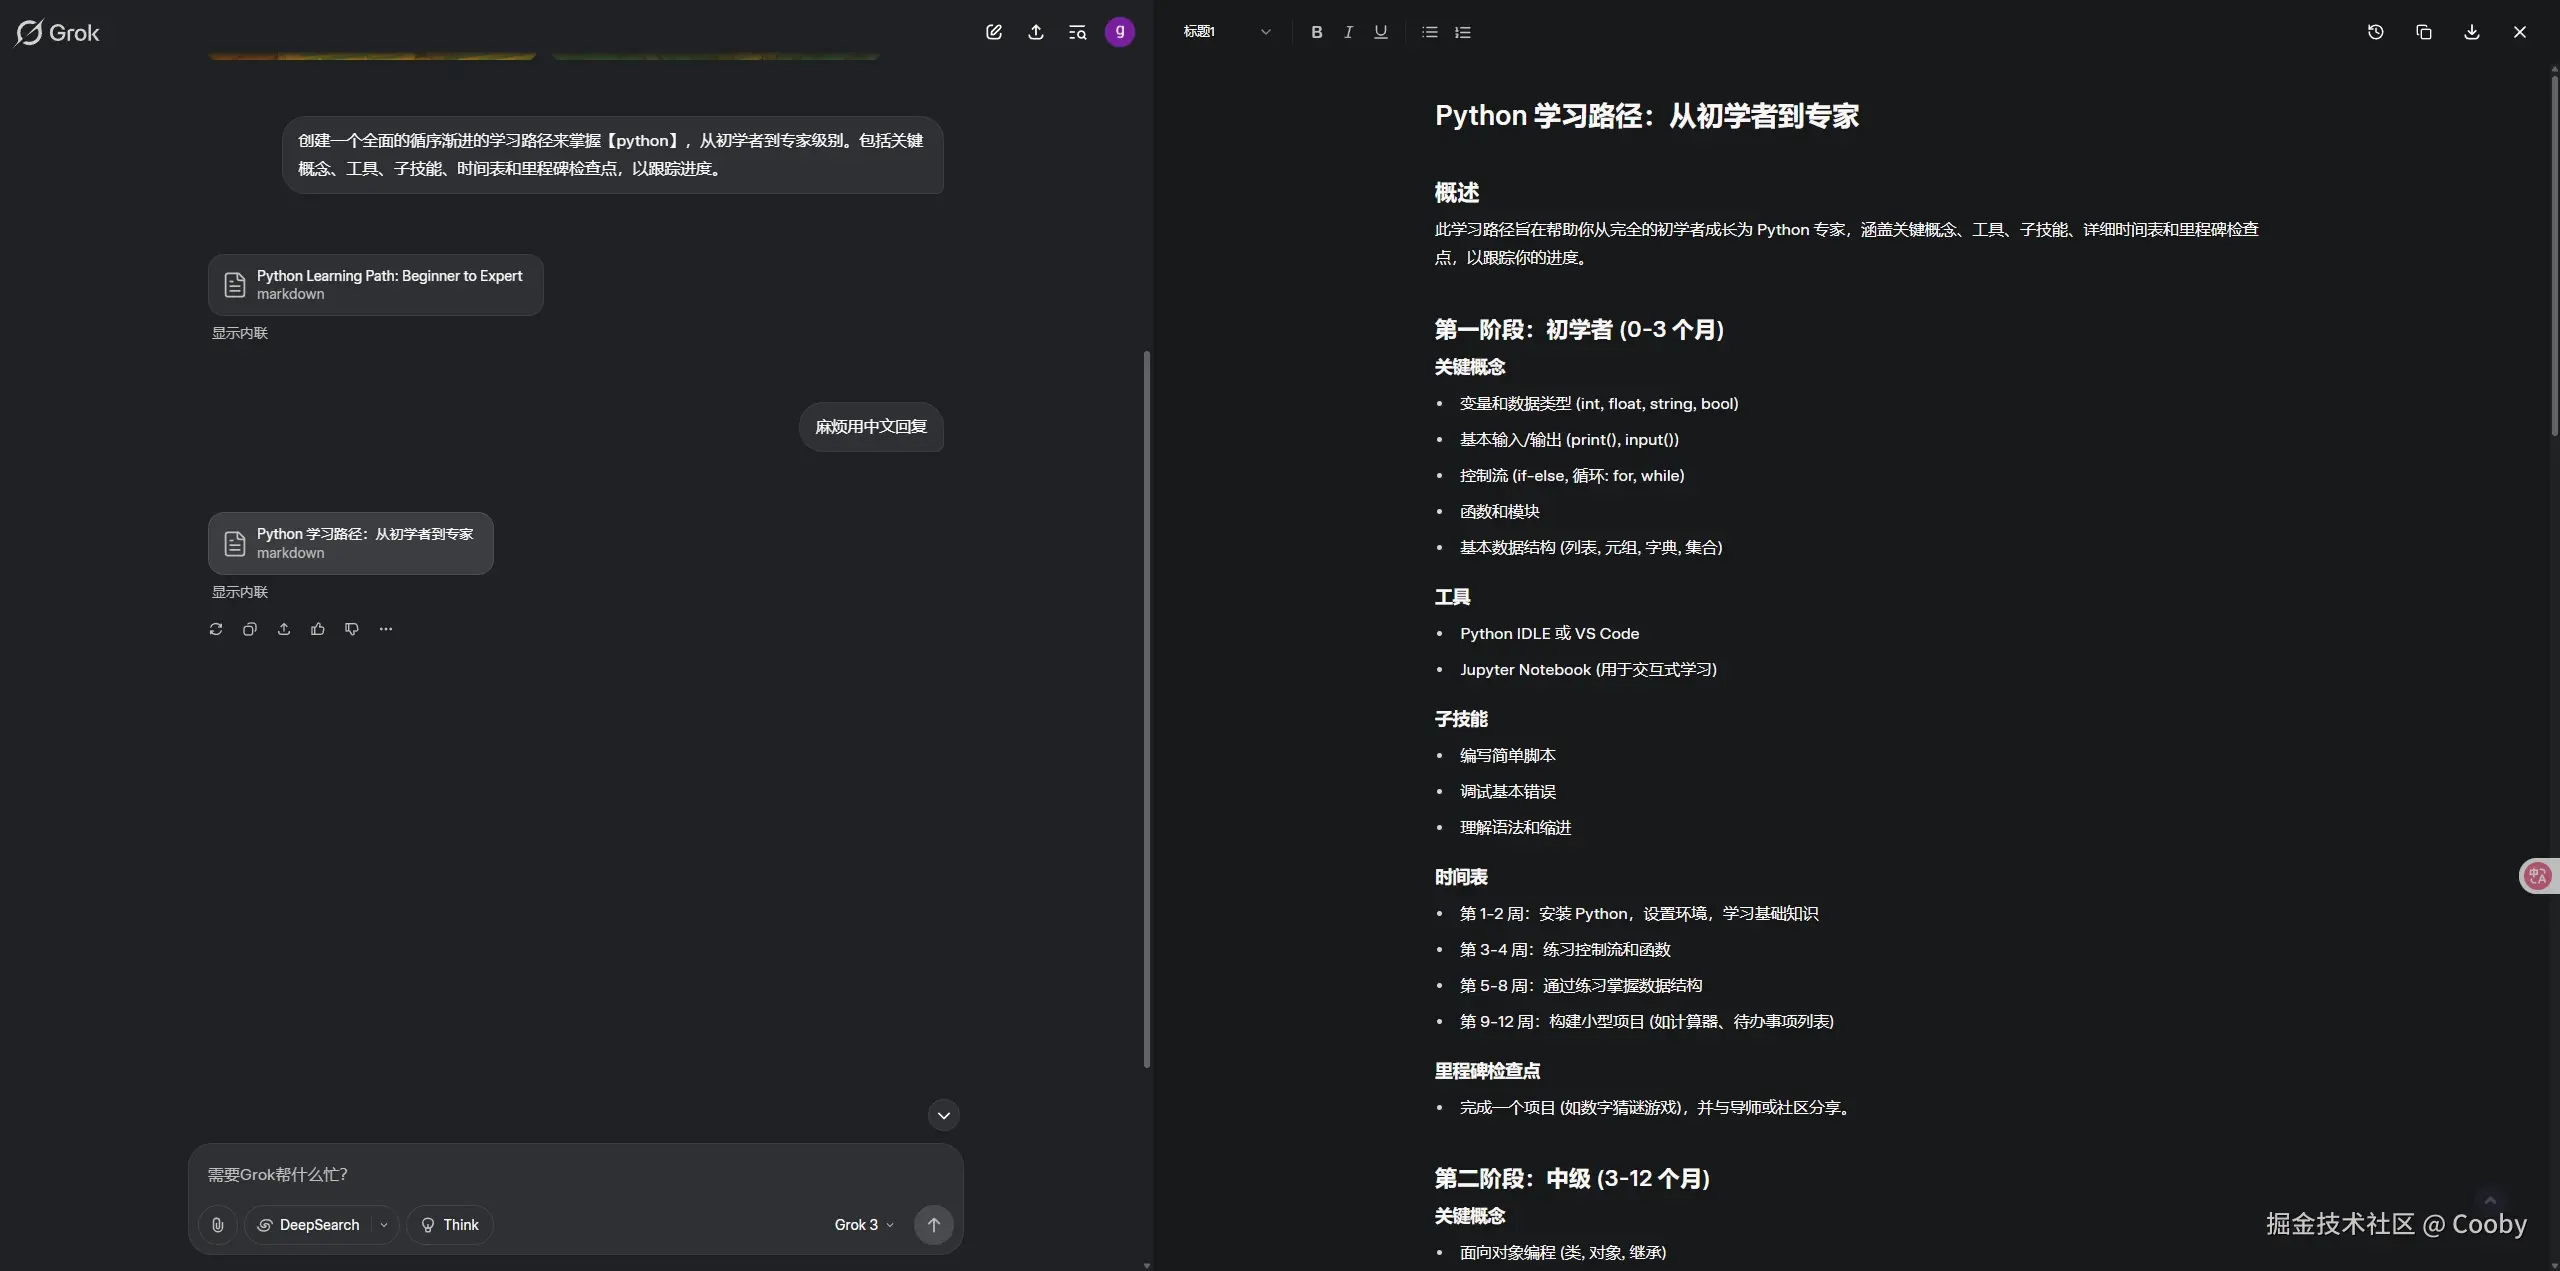Copy document with the copy icon
The height and width of the screenshot is (1271, 2560).
(2423, 32)
